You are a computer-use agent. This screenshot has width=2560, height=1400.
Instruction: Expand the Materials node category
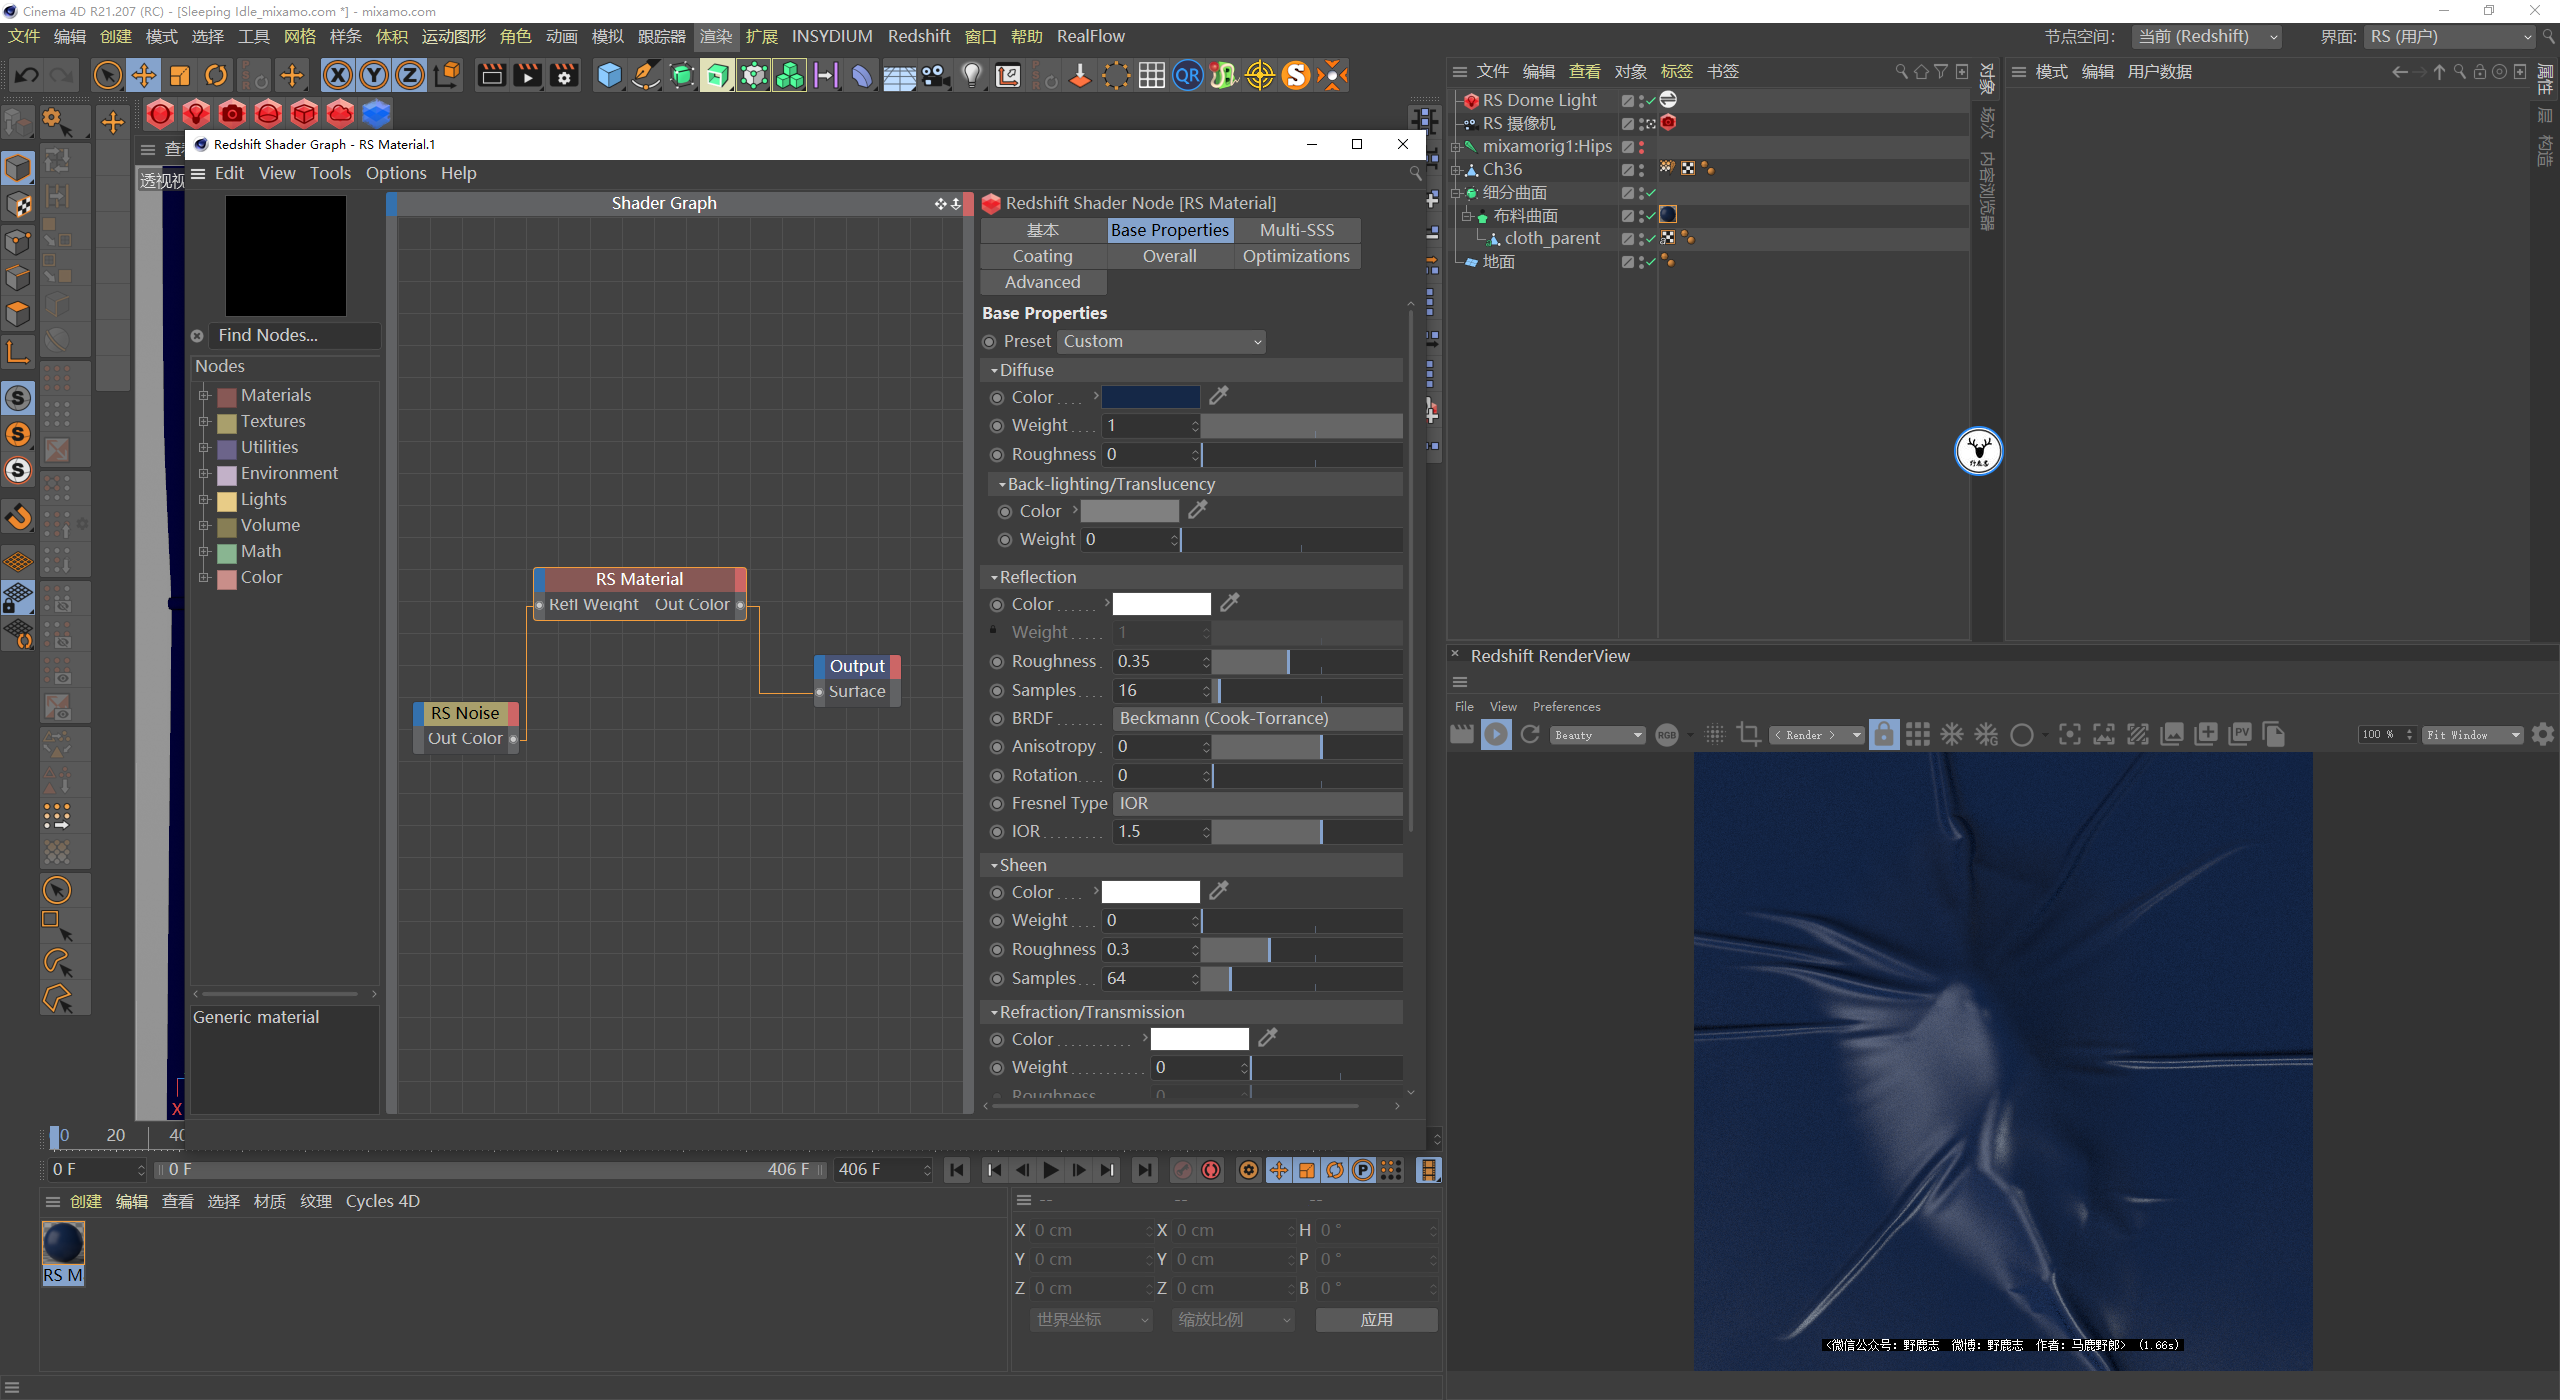coord(204,396)
